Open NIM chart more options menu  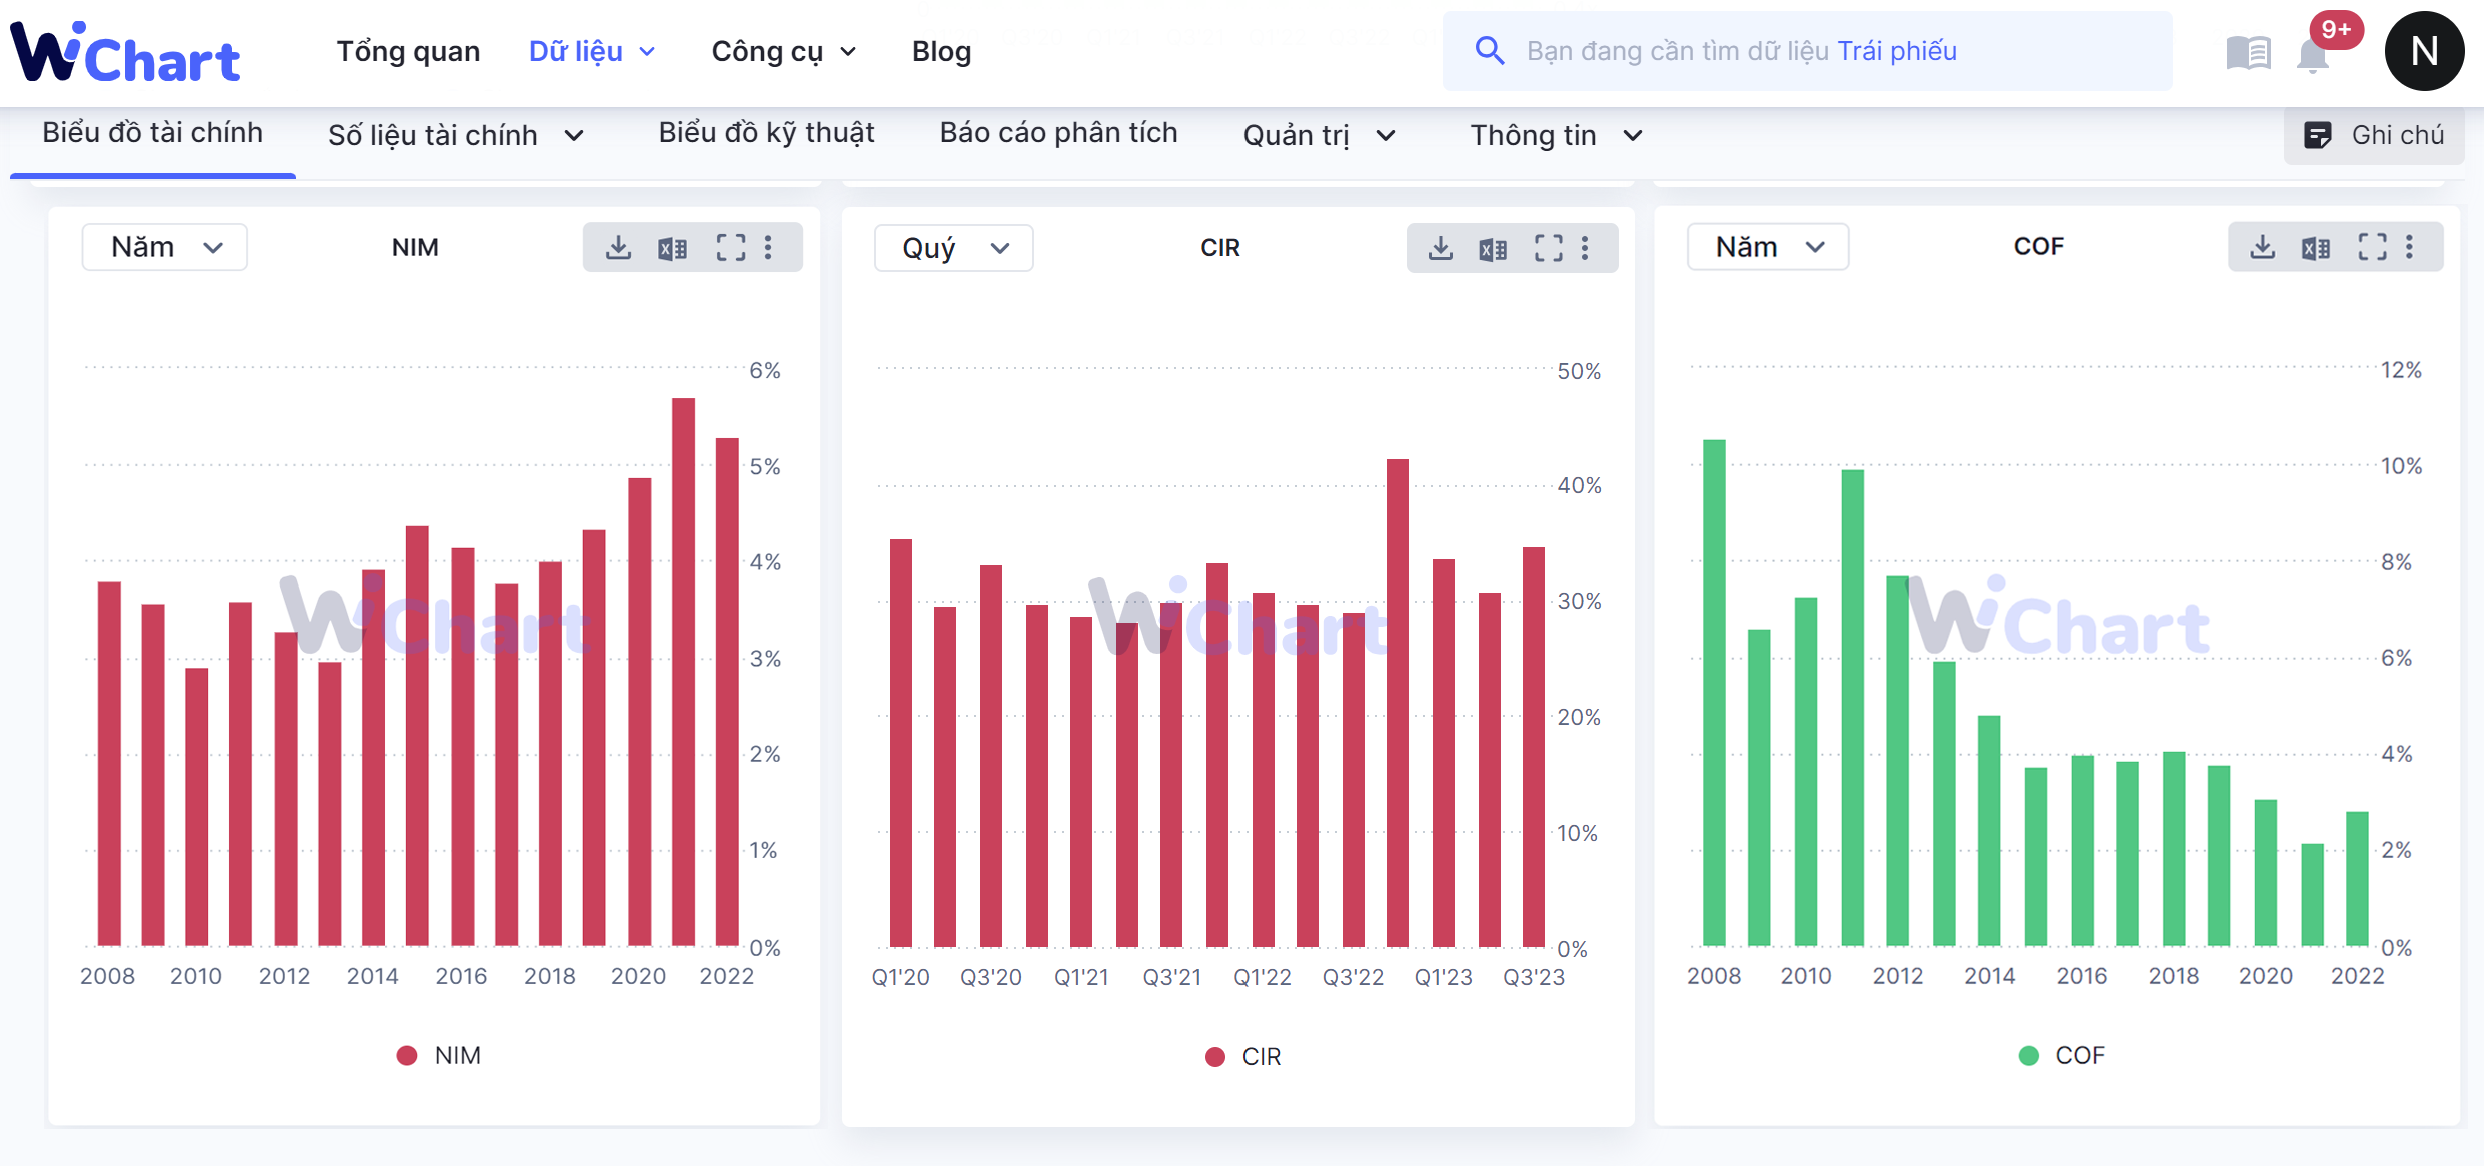tap(768, 247)
